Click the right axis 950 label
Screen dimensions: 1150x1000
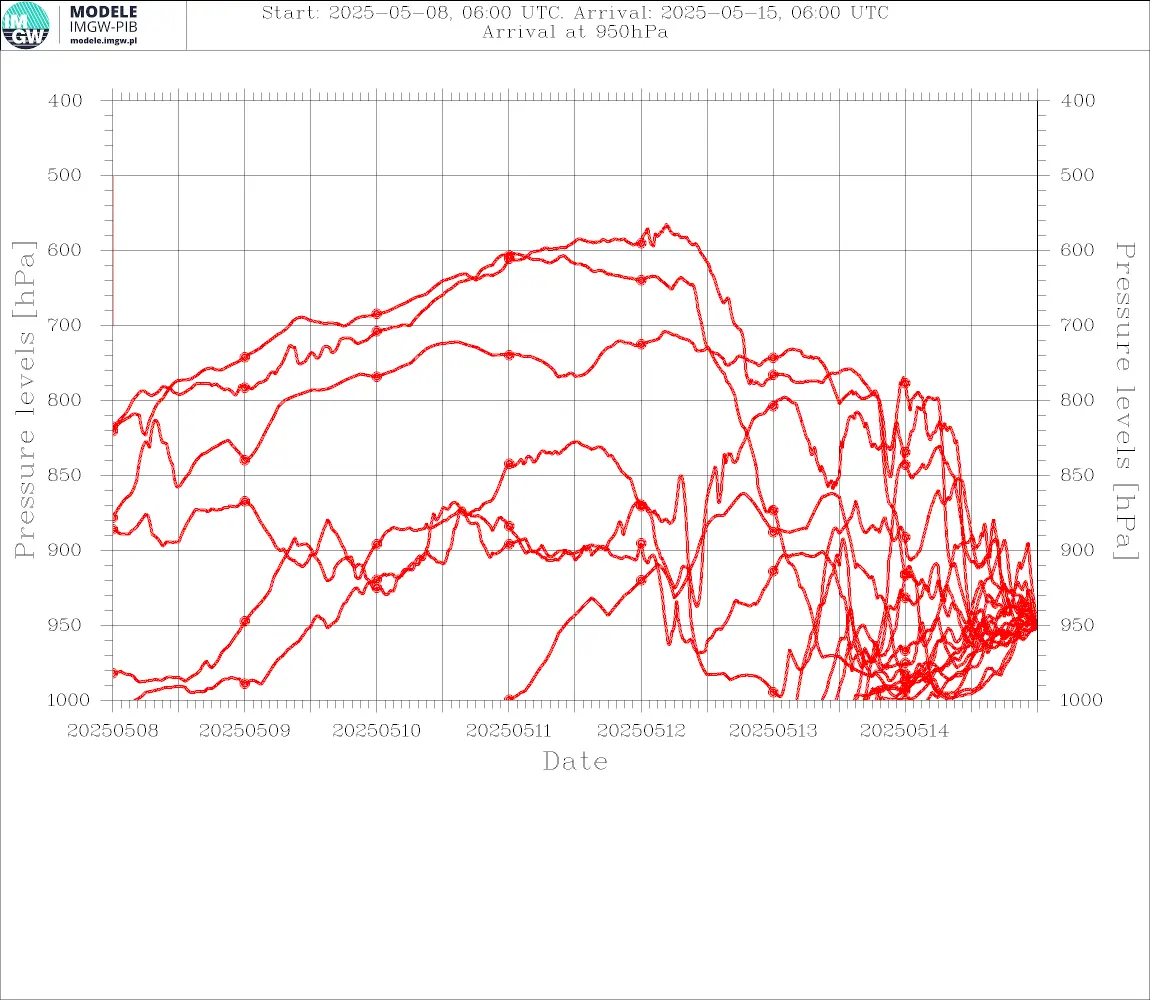pyautogui.click(x=1078, y=625)
